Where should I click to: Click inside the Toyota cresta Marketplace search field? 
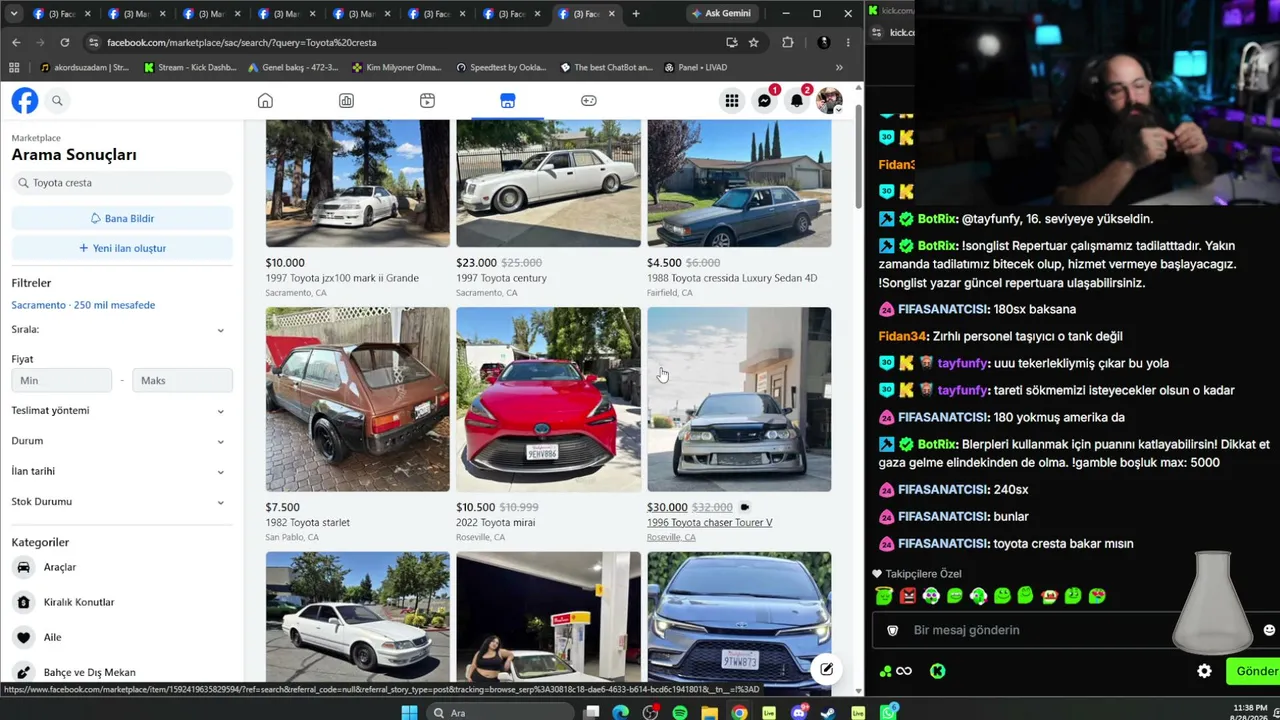click(122, 183)
